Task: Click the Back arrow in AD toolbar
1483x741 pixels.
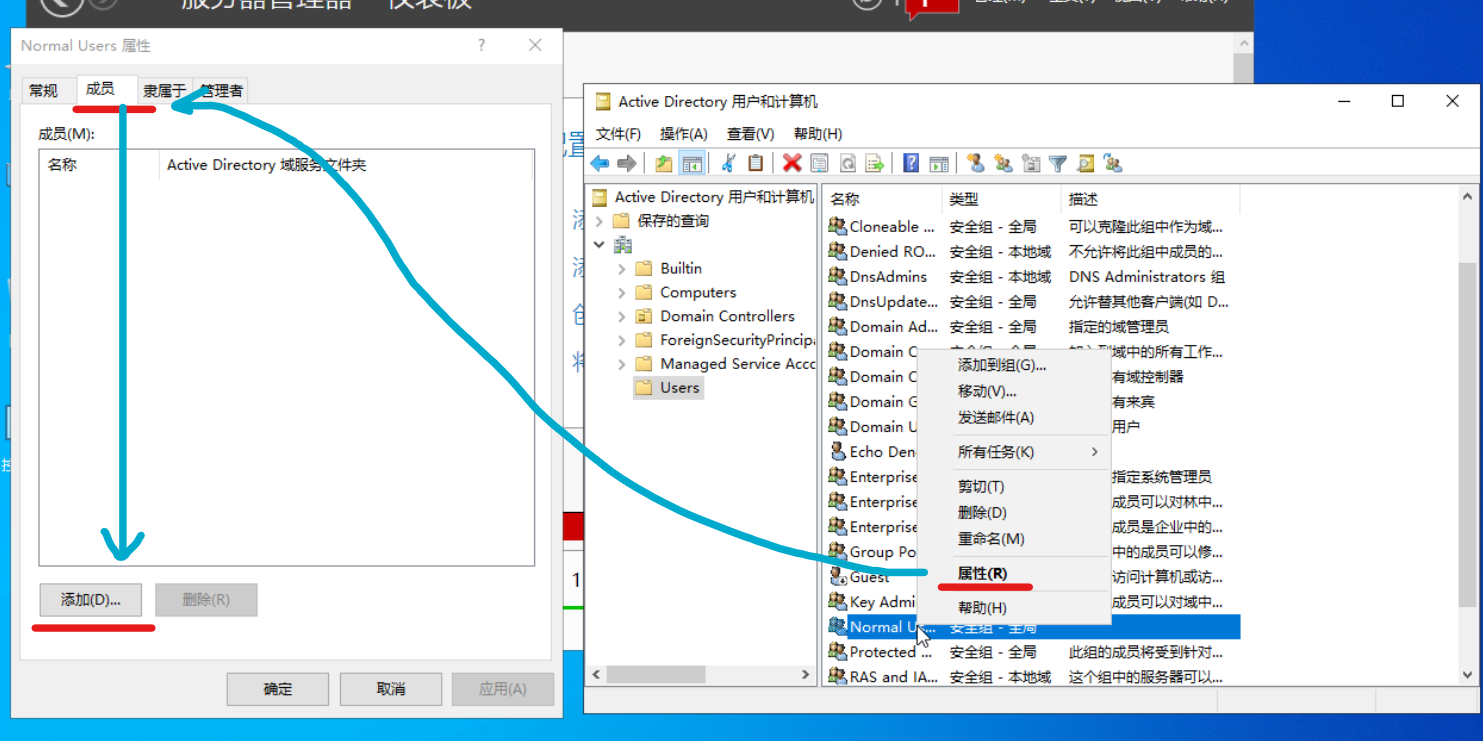Action: (599, 163)
